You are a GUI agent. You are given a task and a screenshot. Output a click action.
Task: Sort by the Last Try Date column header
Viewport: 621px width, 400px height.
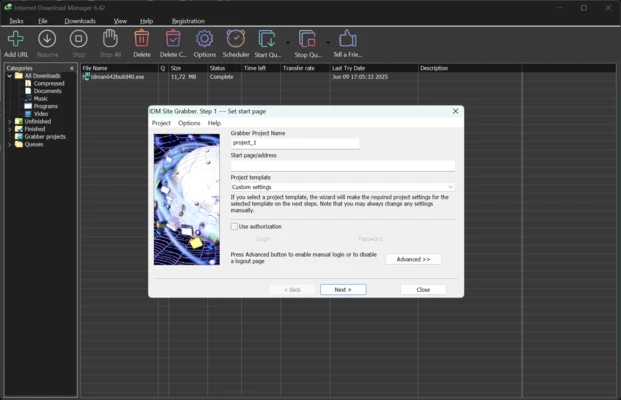click(x=373, y=68)
